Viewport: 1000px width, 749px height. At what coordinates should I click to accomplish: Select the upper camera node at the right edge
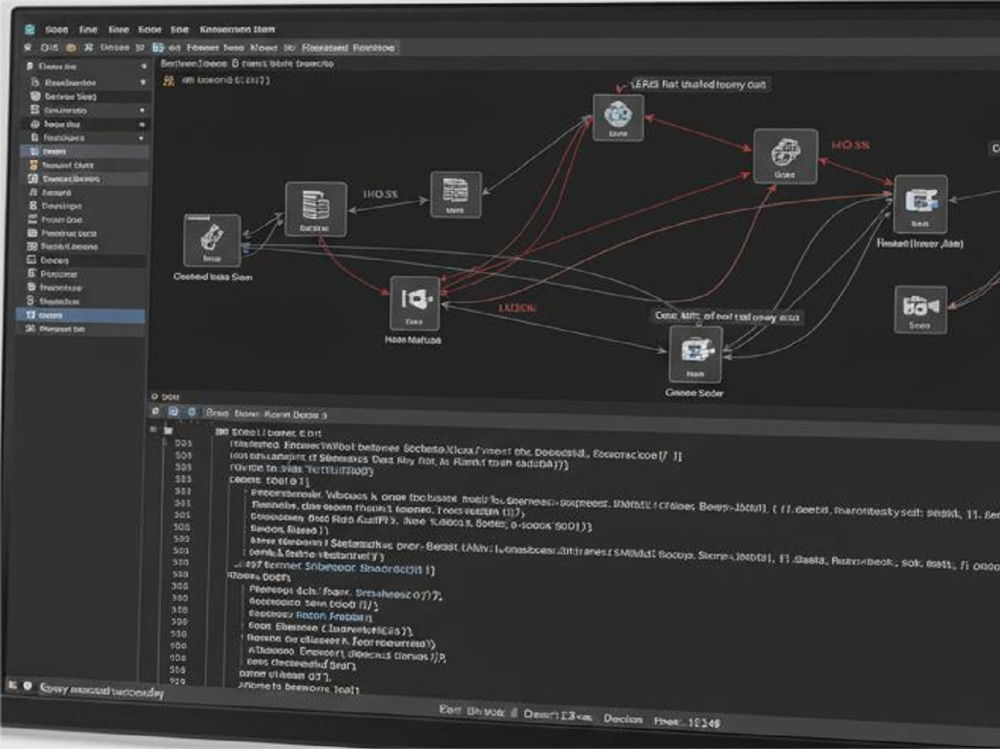click(920, 204)
